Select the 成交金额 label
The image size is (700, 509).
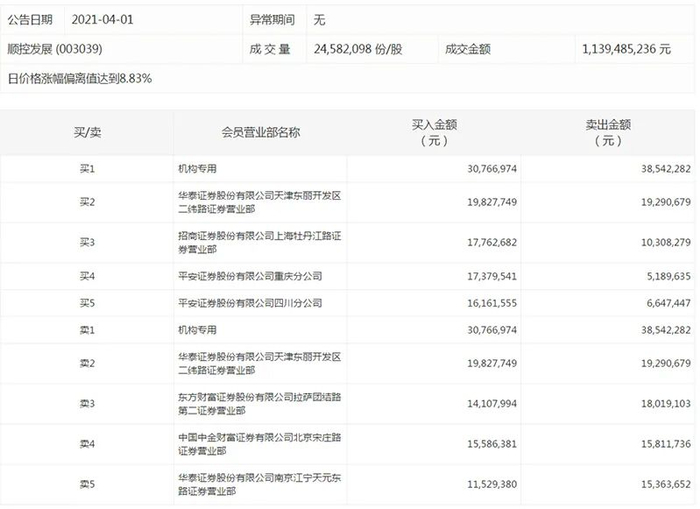click(467, 49)
